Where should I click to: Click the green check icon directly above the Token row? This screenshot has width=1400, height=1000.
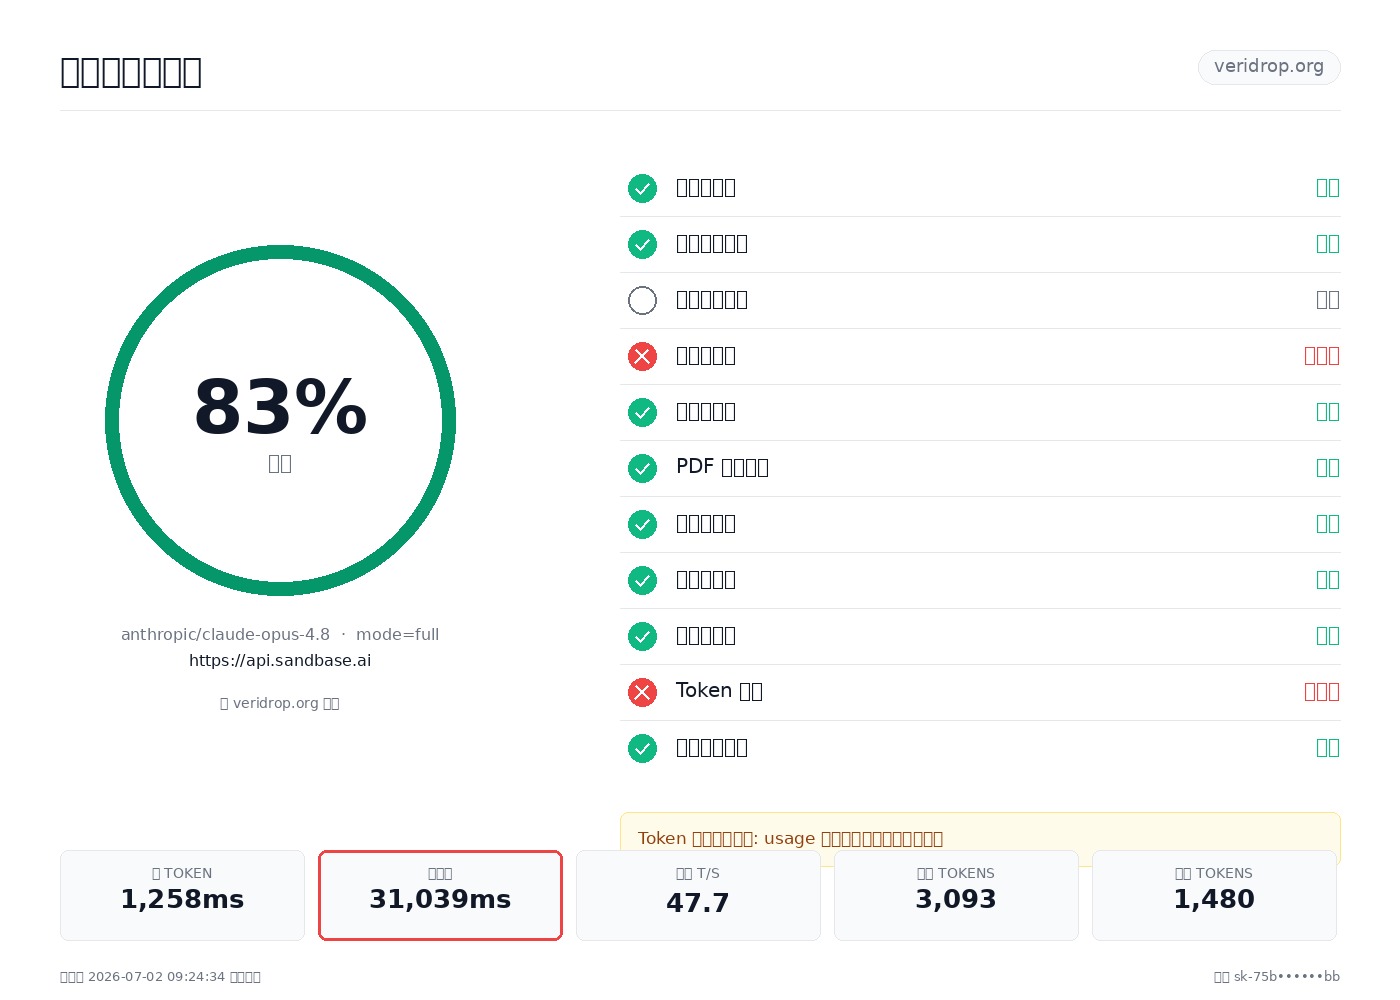point(642,636)
